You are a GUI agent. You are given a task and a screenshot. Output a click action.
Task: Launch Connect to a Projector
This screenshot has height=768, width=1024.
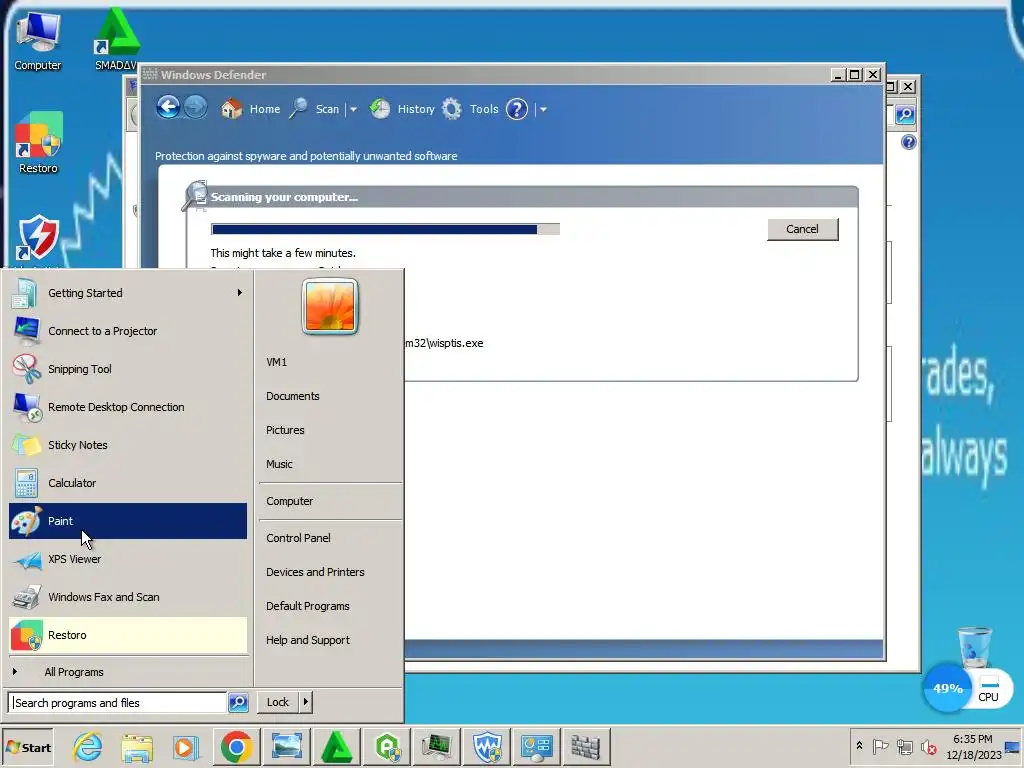pyautogui.click(x=128, y=331)
